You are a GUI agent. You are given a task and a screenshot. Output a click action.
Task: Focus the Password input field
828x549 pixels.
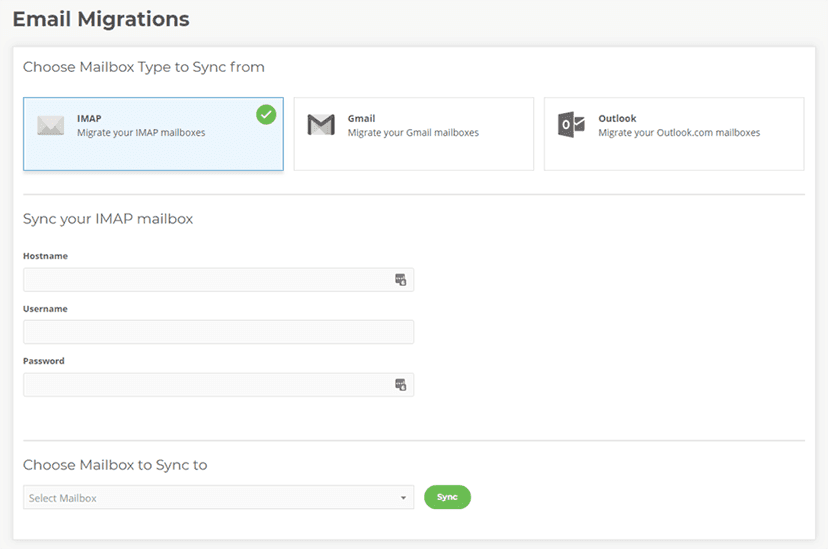(219, 385)
